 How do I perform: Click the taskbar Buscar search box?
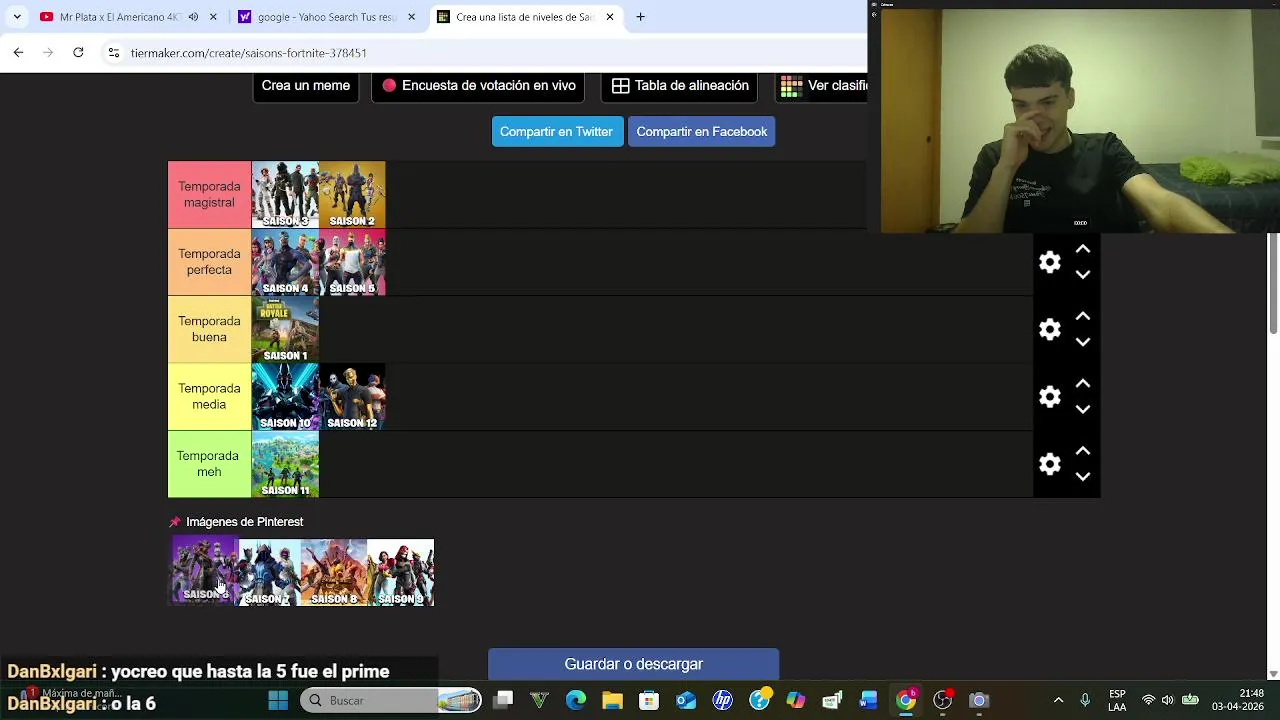392,701
